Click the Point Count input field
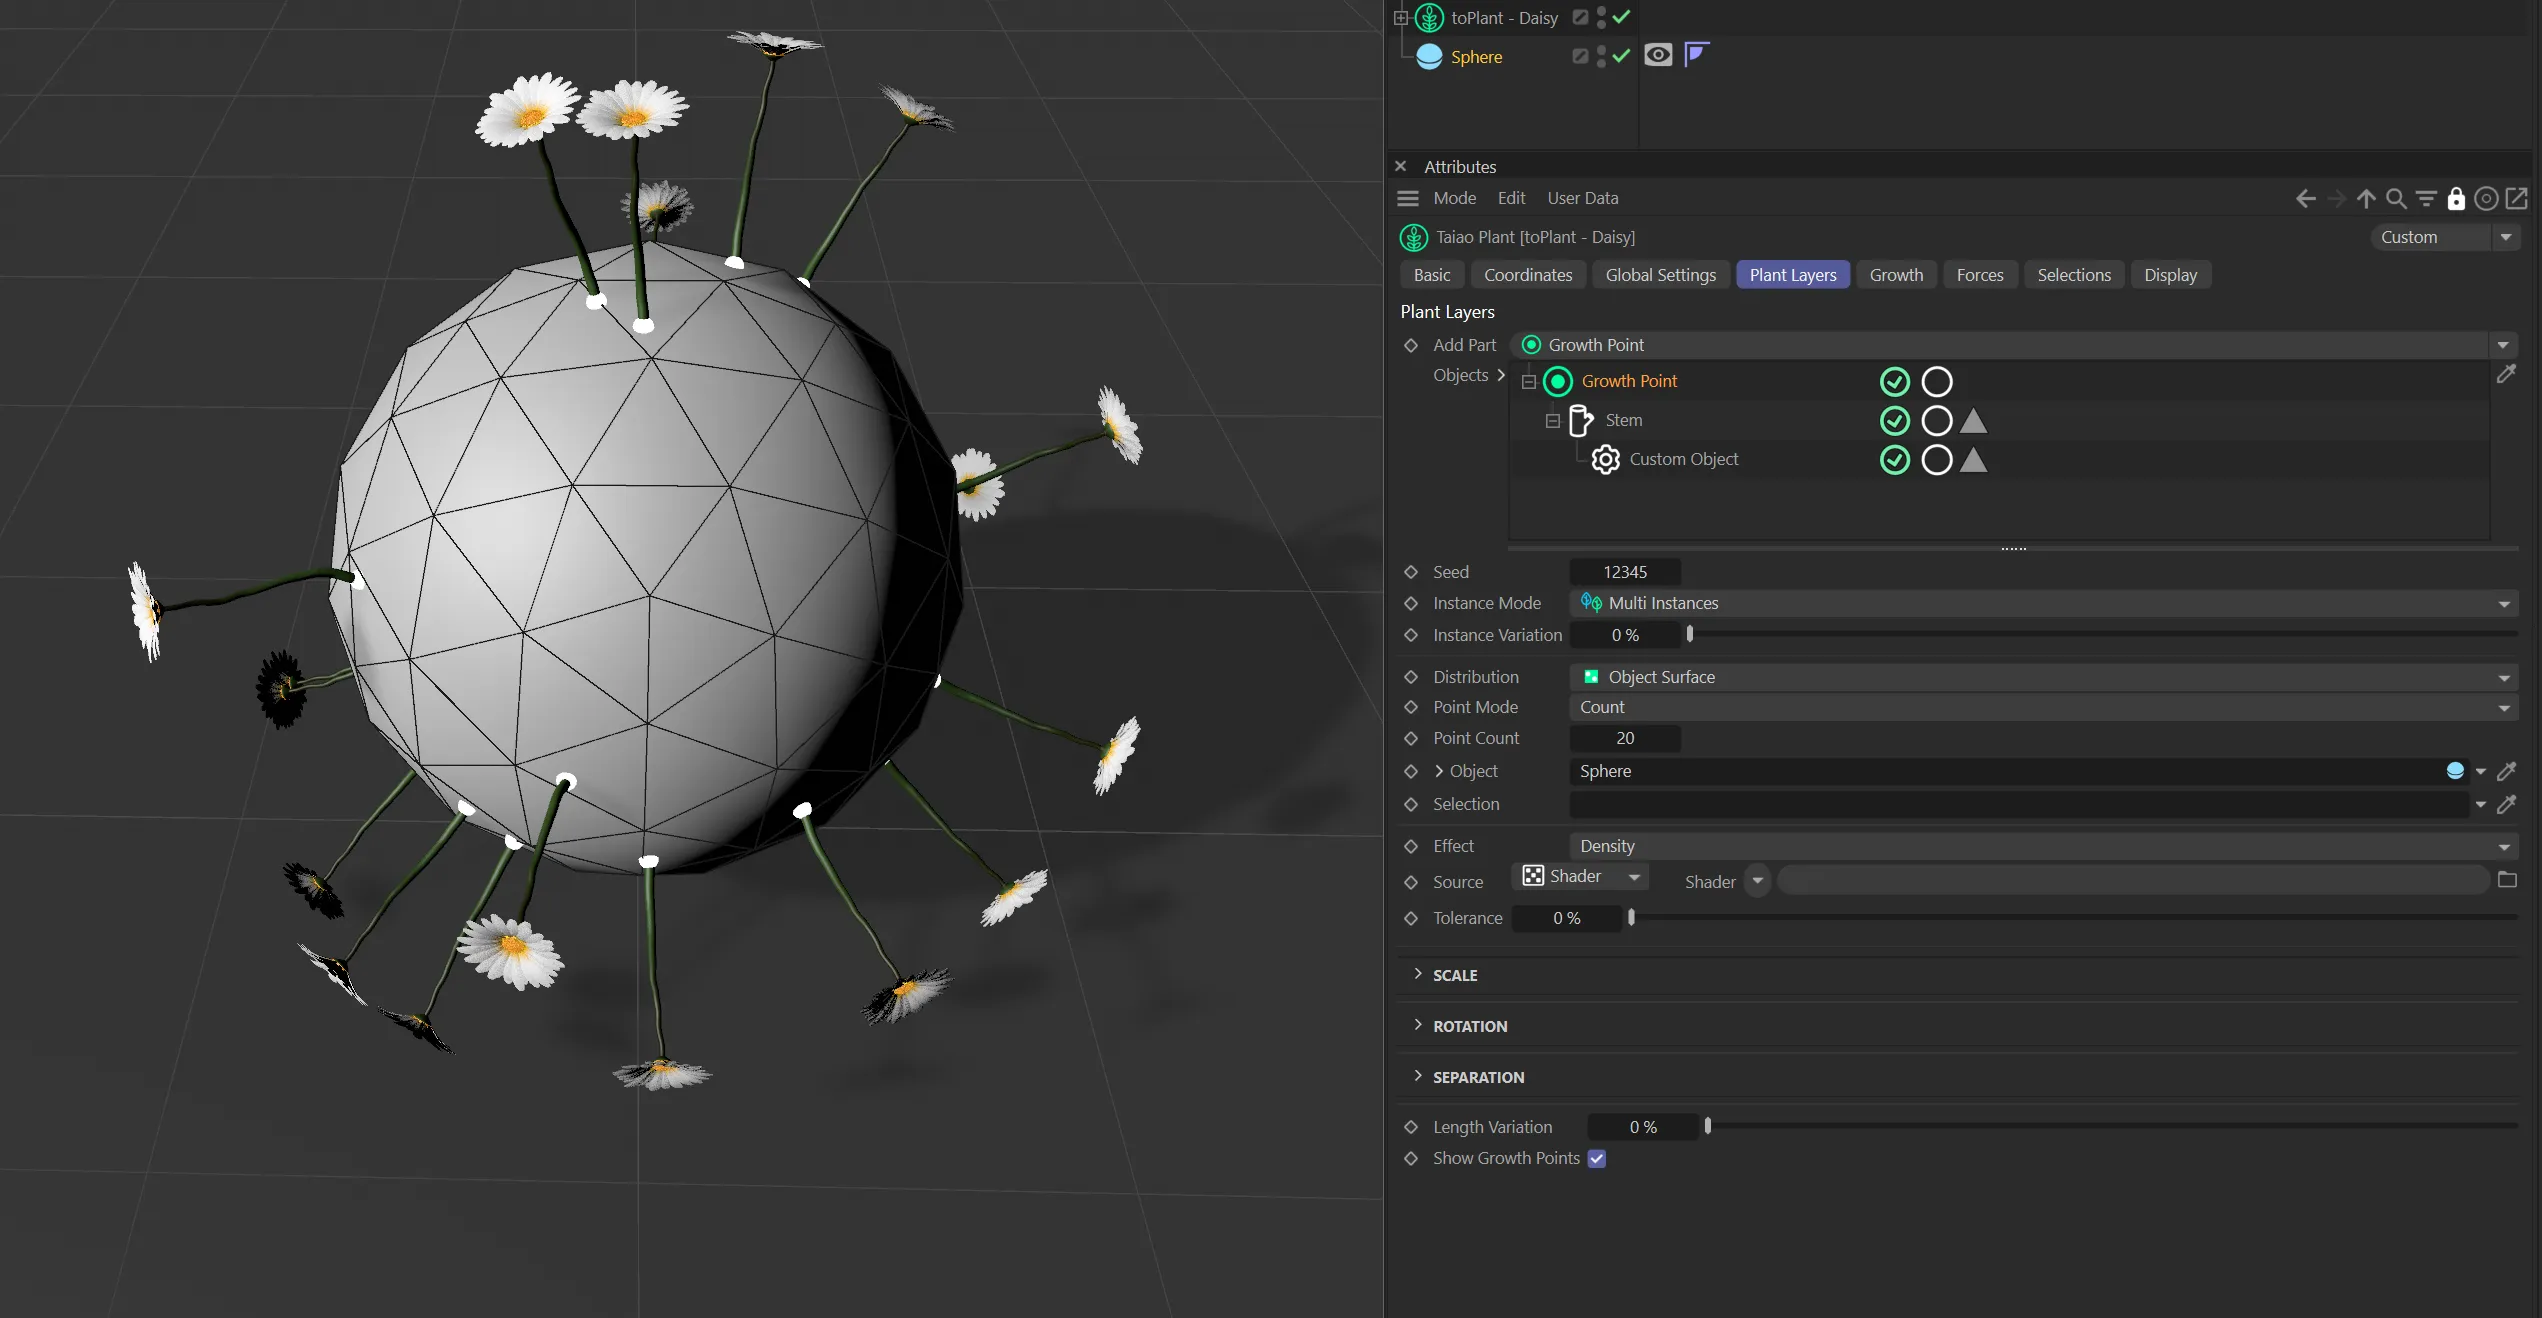The width and height of the screenshot is (2542, 1318). [x=1624, y=738]
